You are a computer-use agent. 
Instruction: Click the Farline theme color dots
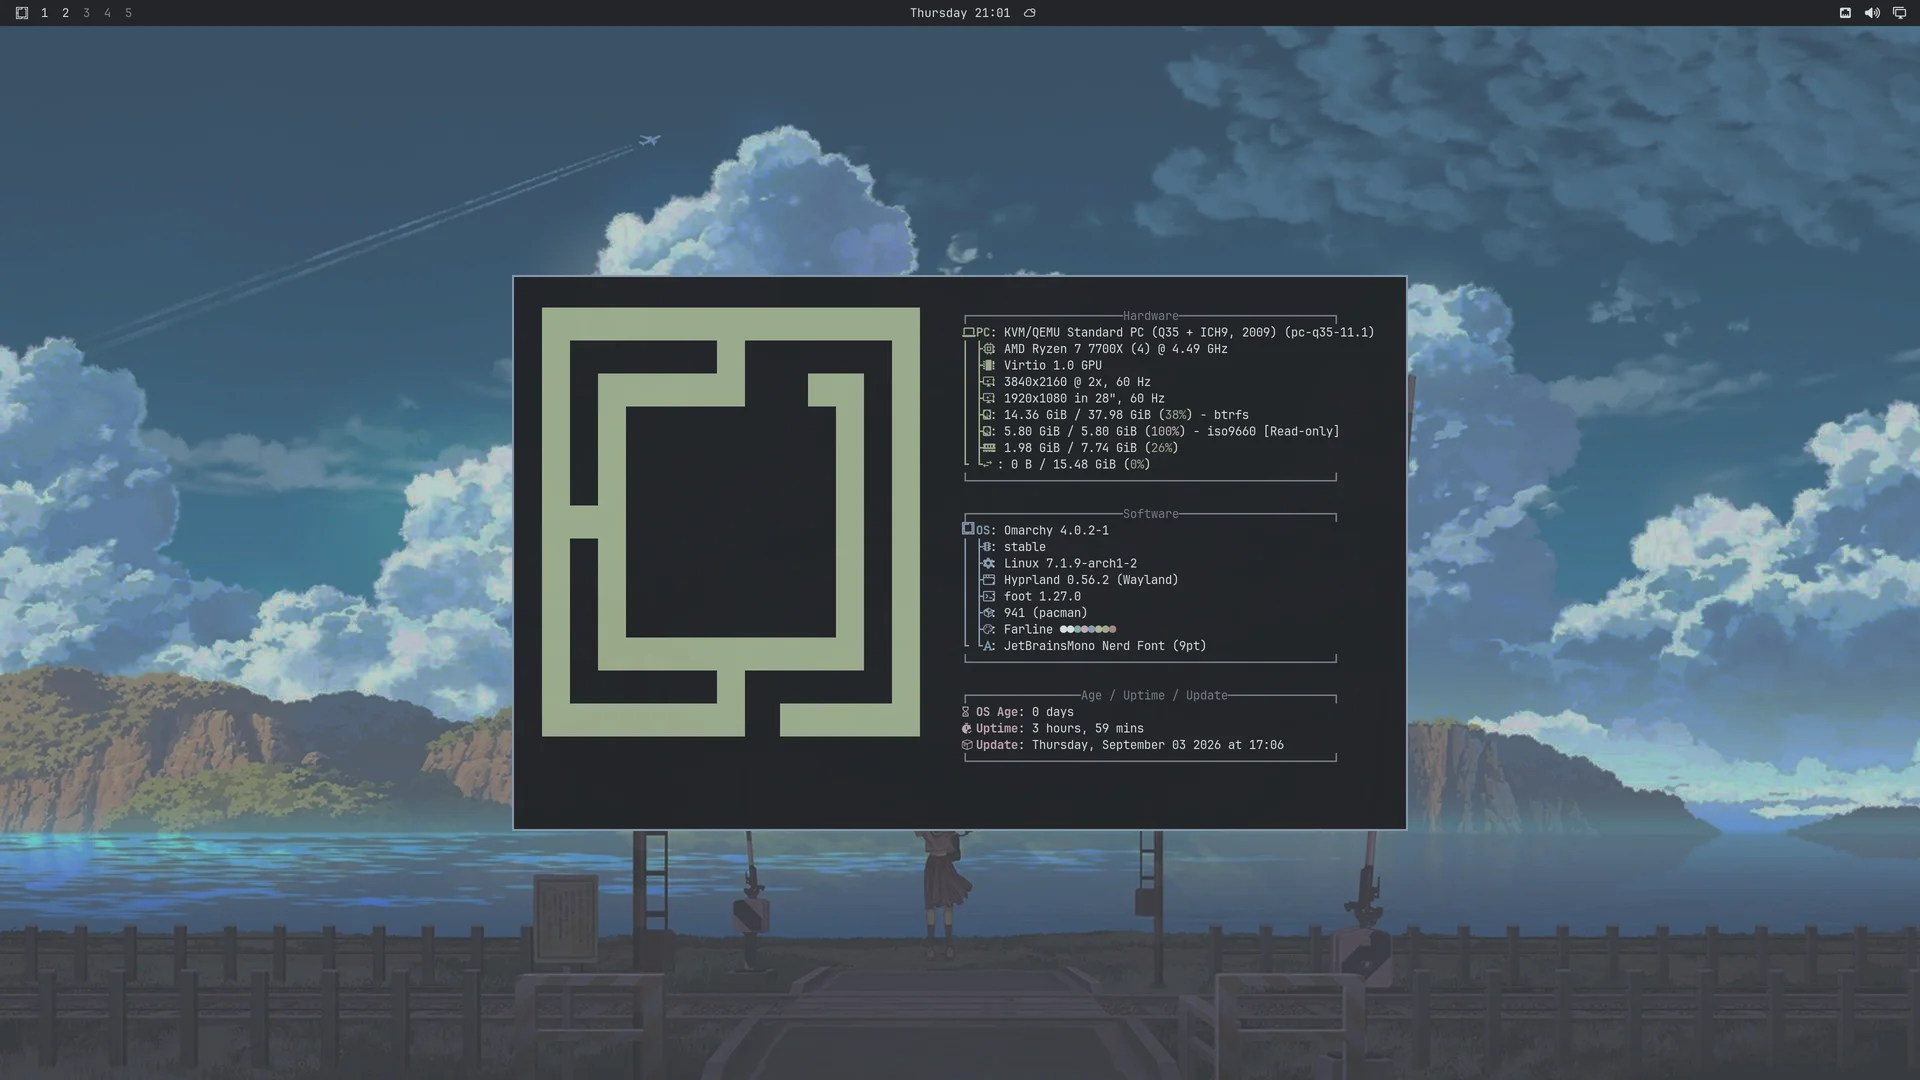pyautogui.click(x=1088, y=629)
